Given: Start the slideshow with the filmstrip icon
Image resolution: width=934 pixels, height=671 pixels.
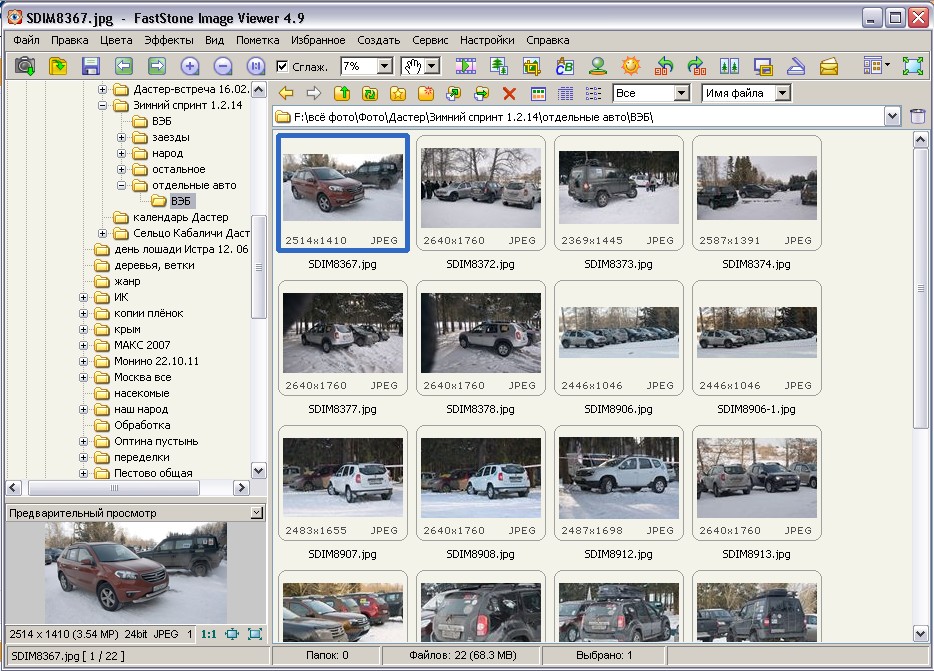Looking at the screenshot, I should tap(465, 66).
